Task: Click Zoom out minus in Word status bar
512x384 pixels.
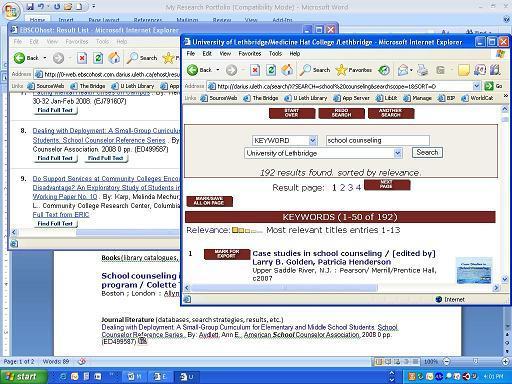Action: (x=447, y=361)
